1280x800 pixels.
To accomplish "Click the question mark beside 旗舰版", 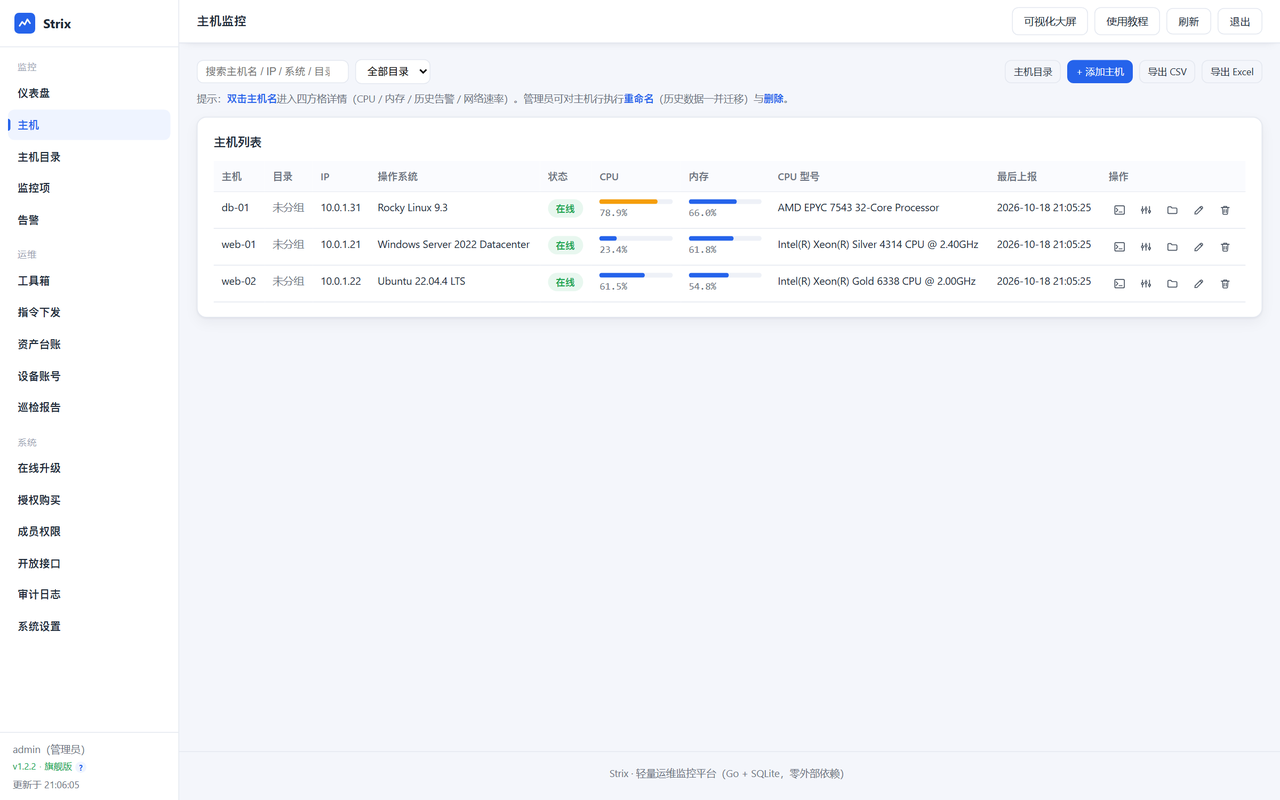I will [x=81, y=767].
